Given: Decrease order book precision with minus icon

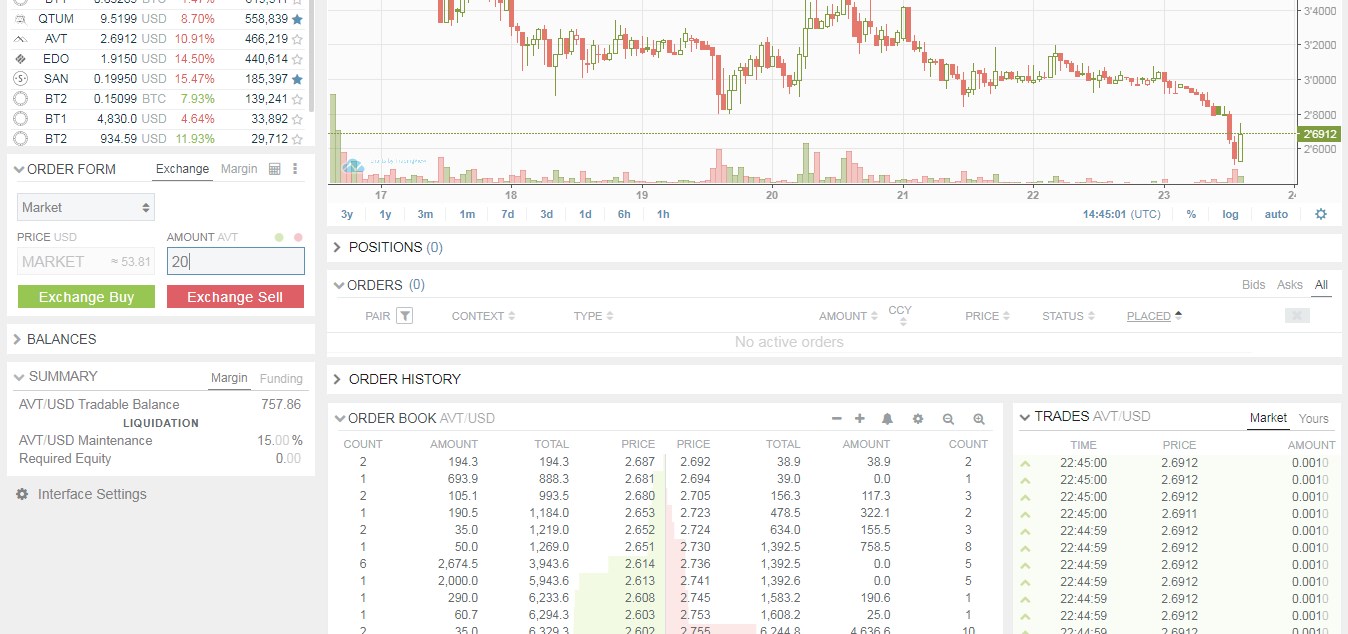Looking at the screenshot, I should [x=836, y=418].
